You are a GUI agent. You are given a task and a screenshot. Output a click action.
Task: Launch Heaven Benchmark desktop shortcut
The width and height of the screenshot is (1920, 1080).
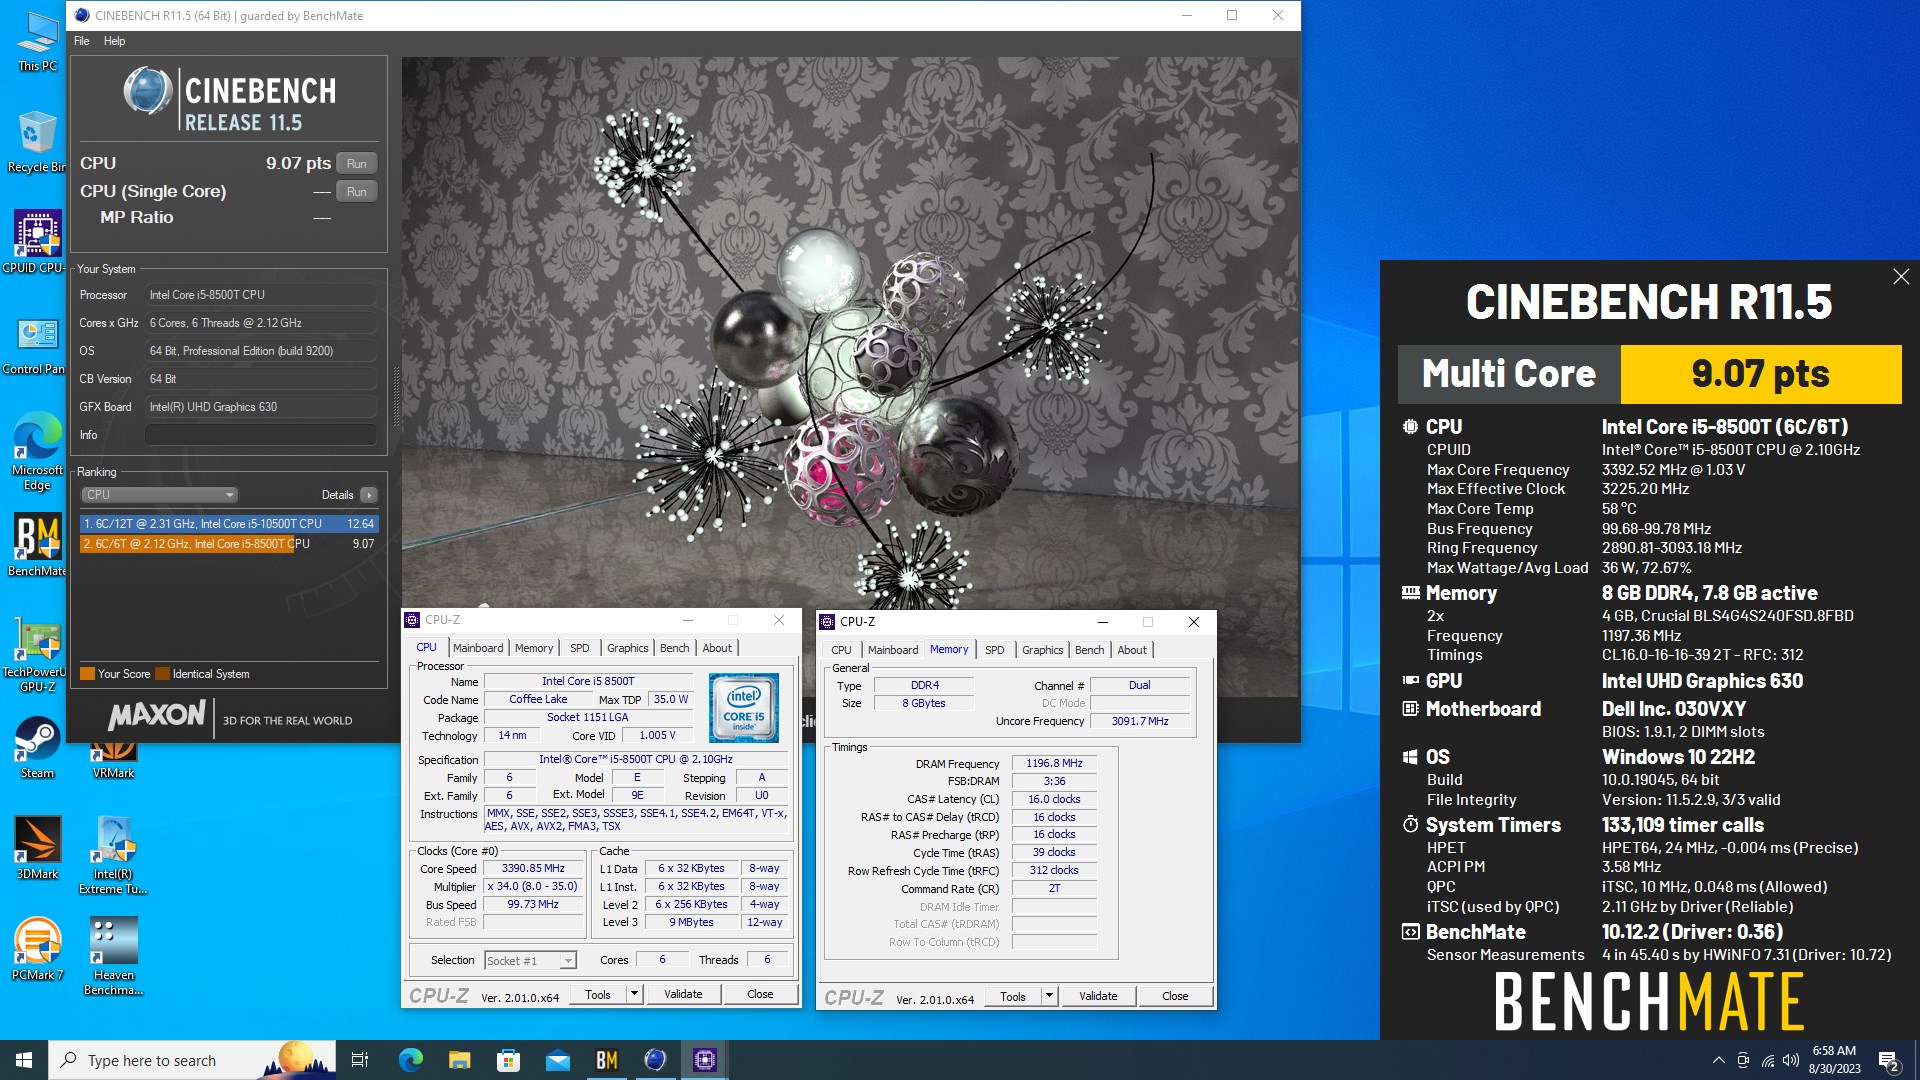click(x=113, y=957)
